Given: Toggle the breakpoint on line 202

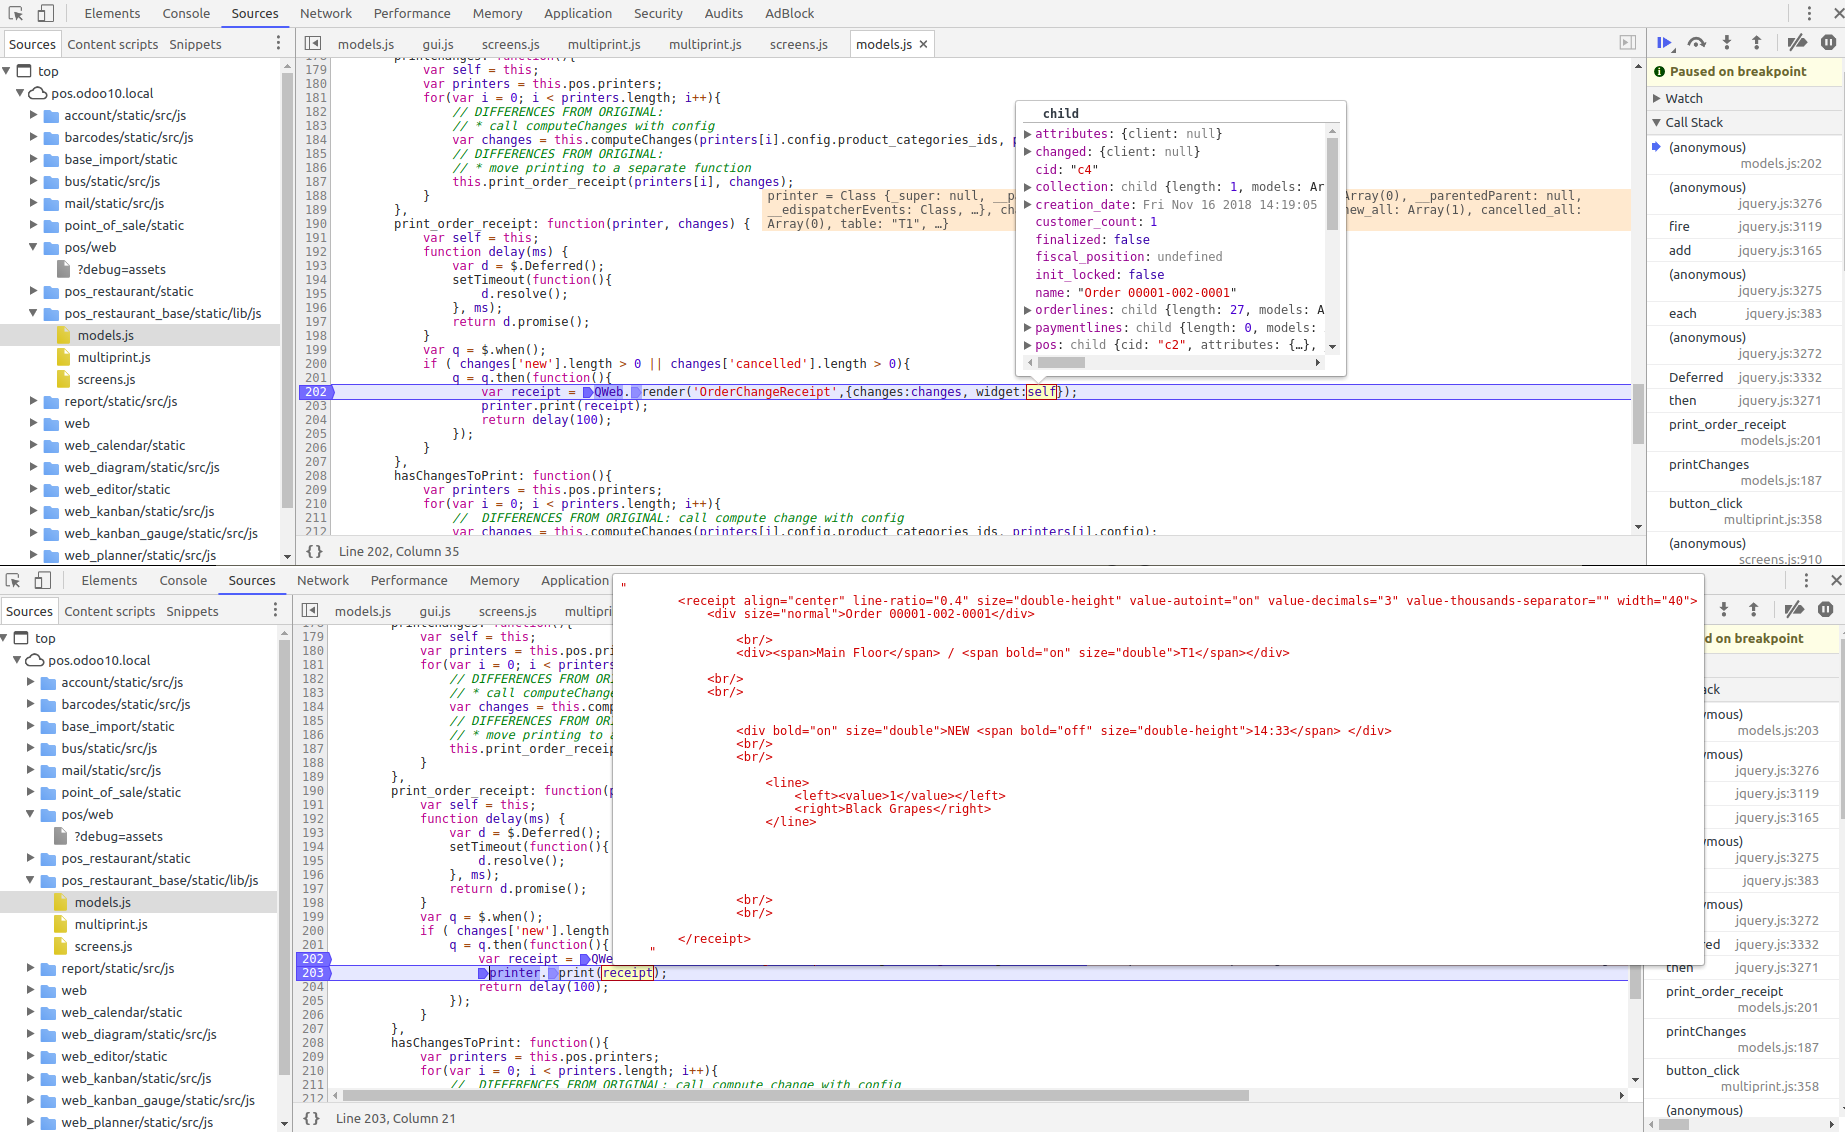Looking at the screenshot, I should 316,392.
